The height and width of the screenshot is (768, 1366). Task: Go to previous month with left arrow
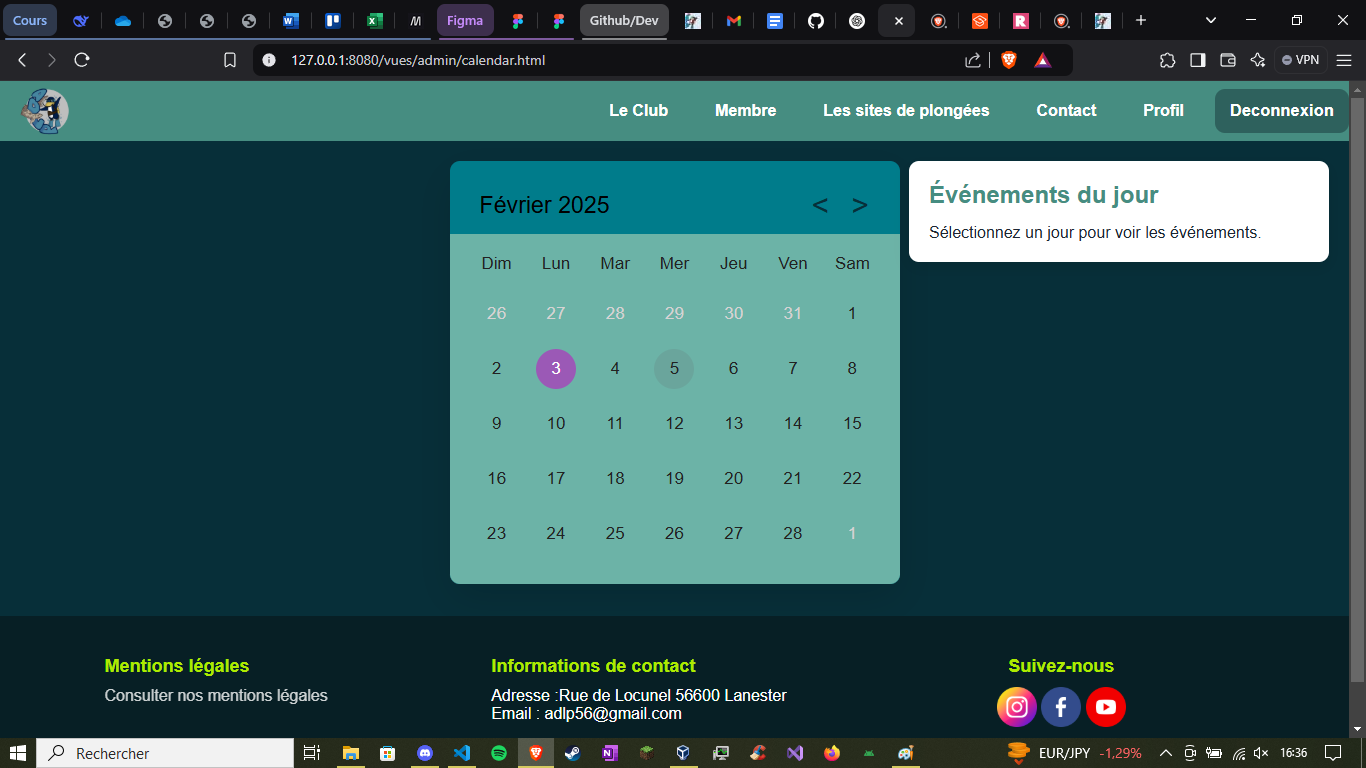(821, 205)
